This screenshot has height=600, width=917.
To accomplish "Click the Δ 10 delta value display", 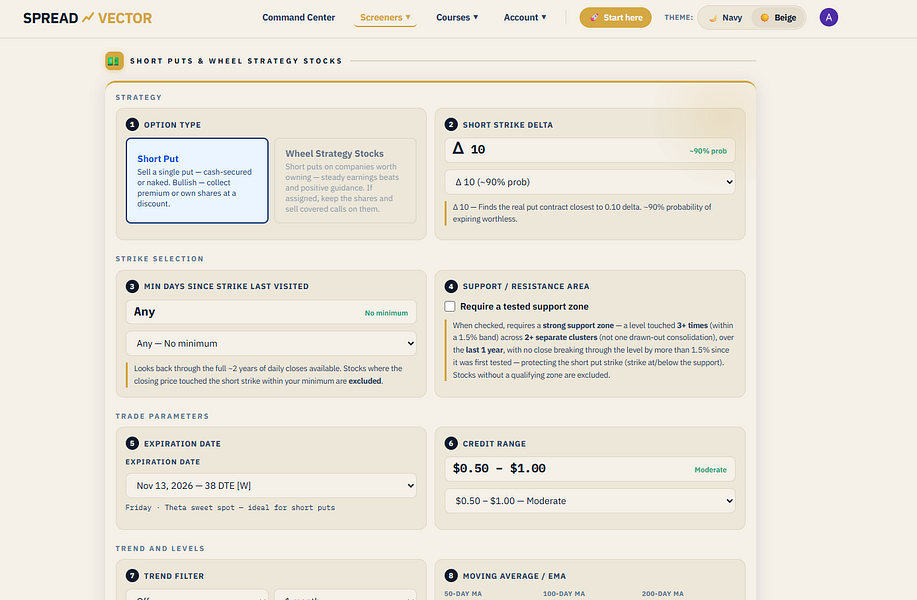I will pos(590,150).
